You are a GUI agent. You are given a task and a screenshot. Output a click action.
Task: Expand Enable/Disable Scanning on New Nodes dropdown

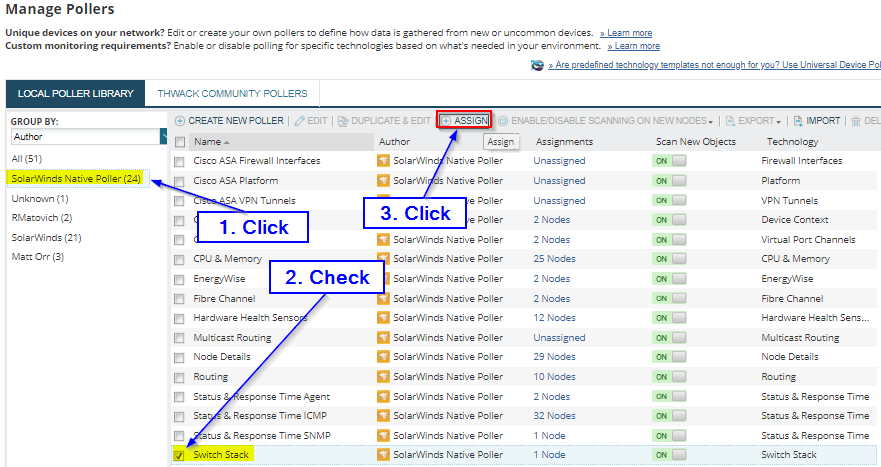coord(711,122)
